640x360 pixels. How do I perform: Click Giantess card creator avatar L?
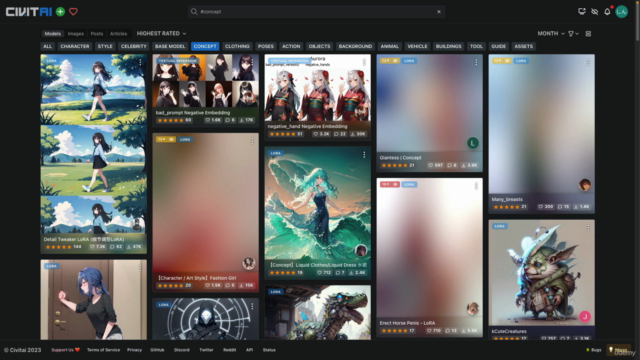(473, 143)
